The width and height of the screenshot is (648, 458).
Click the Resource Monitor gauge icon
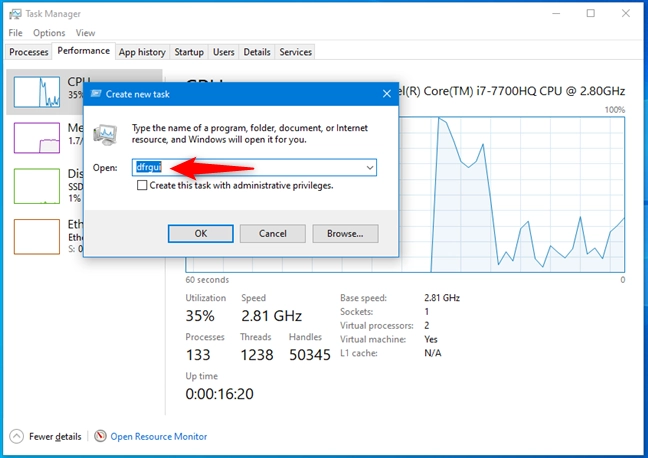100,436
